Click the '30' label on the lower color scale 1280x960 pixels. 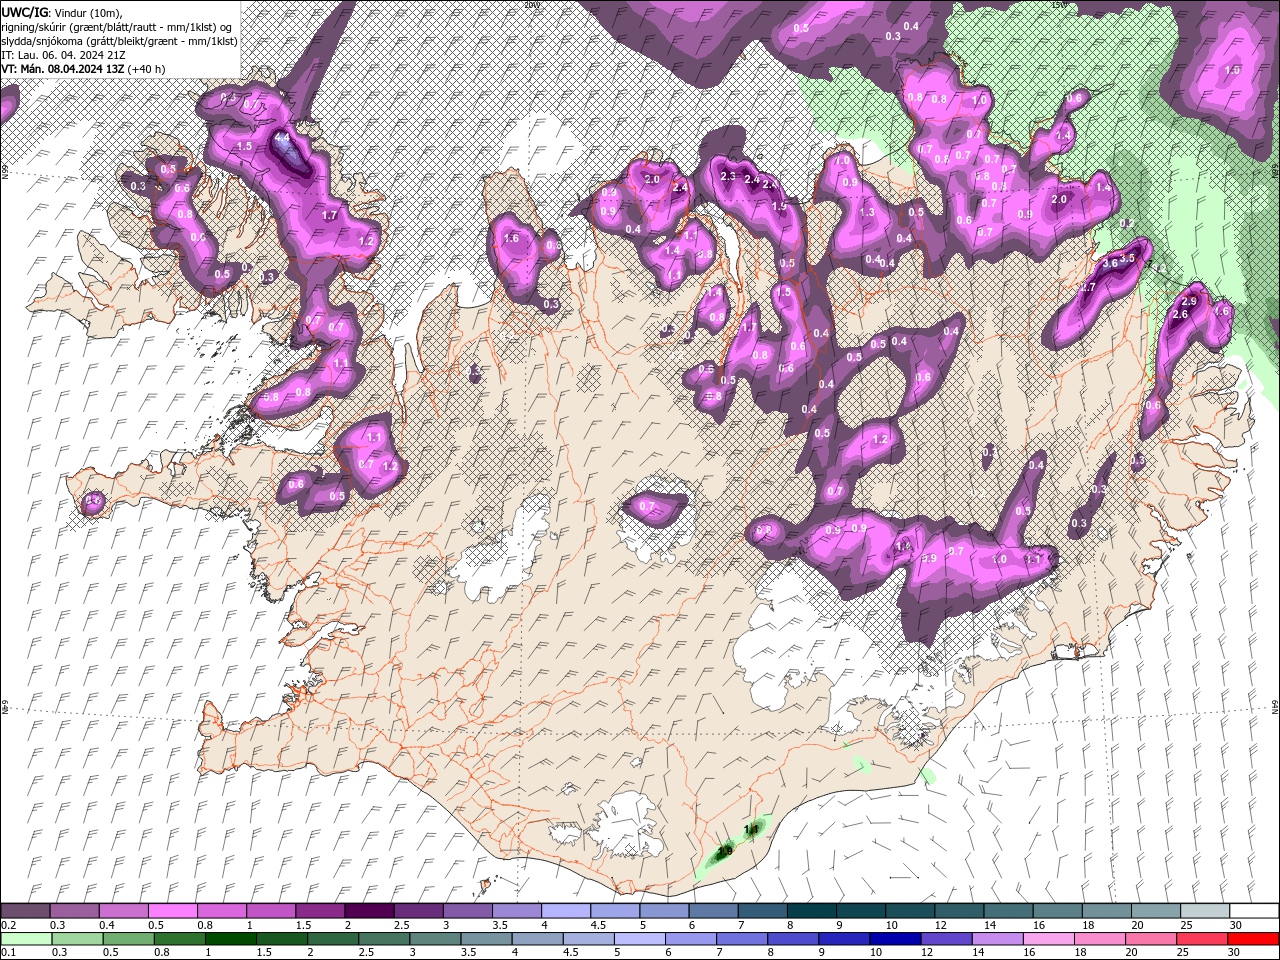(x=1236, y=953)
